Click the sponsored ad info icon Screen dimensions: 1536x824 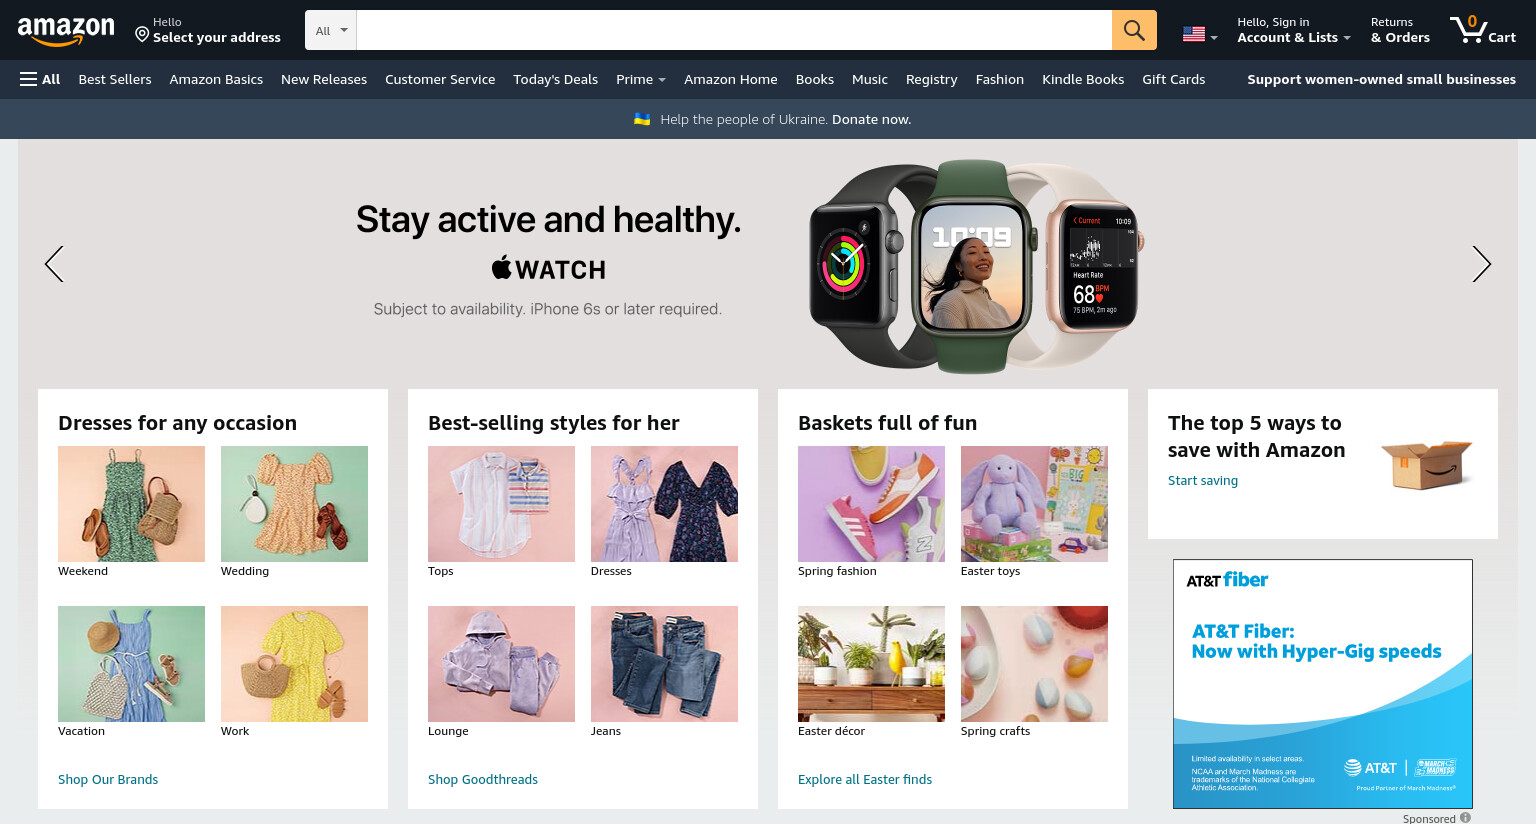pos(1465,818)
